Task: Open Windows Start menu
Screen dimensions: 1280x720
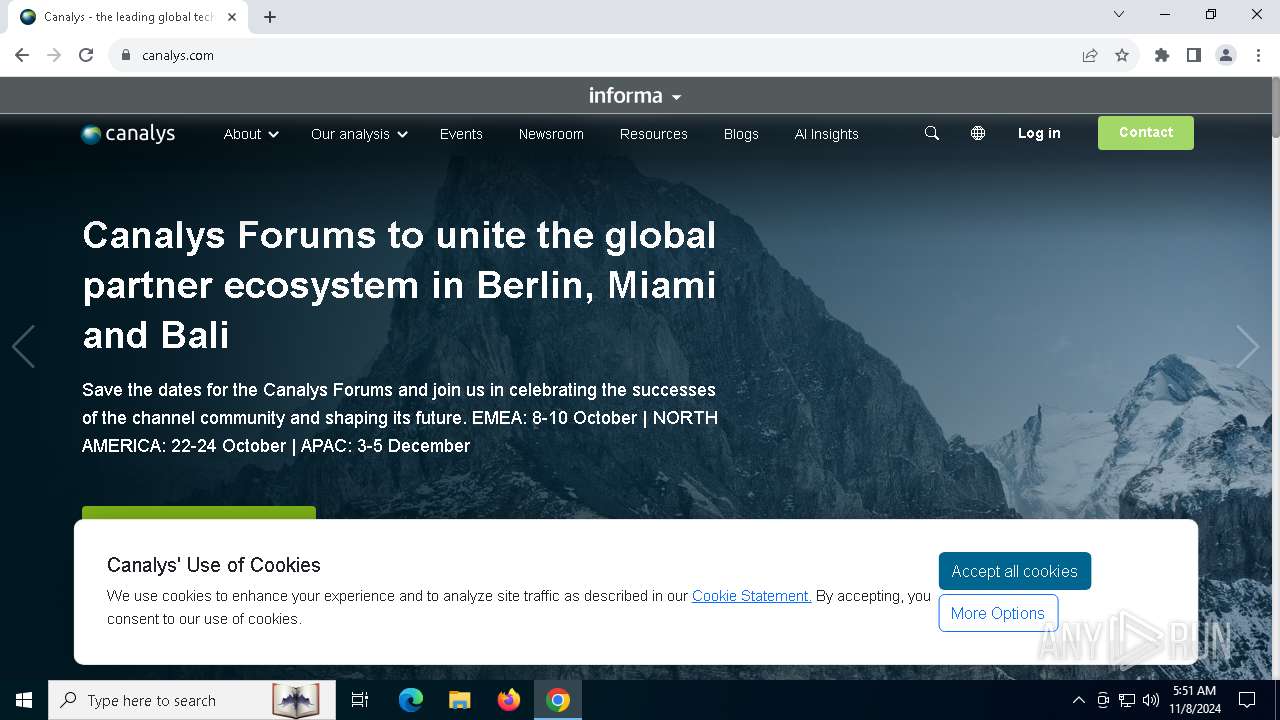Action: pyautogui.click(x=24, y=700)
